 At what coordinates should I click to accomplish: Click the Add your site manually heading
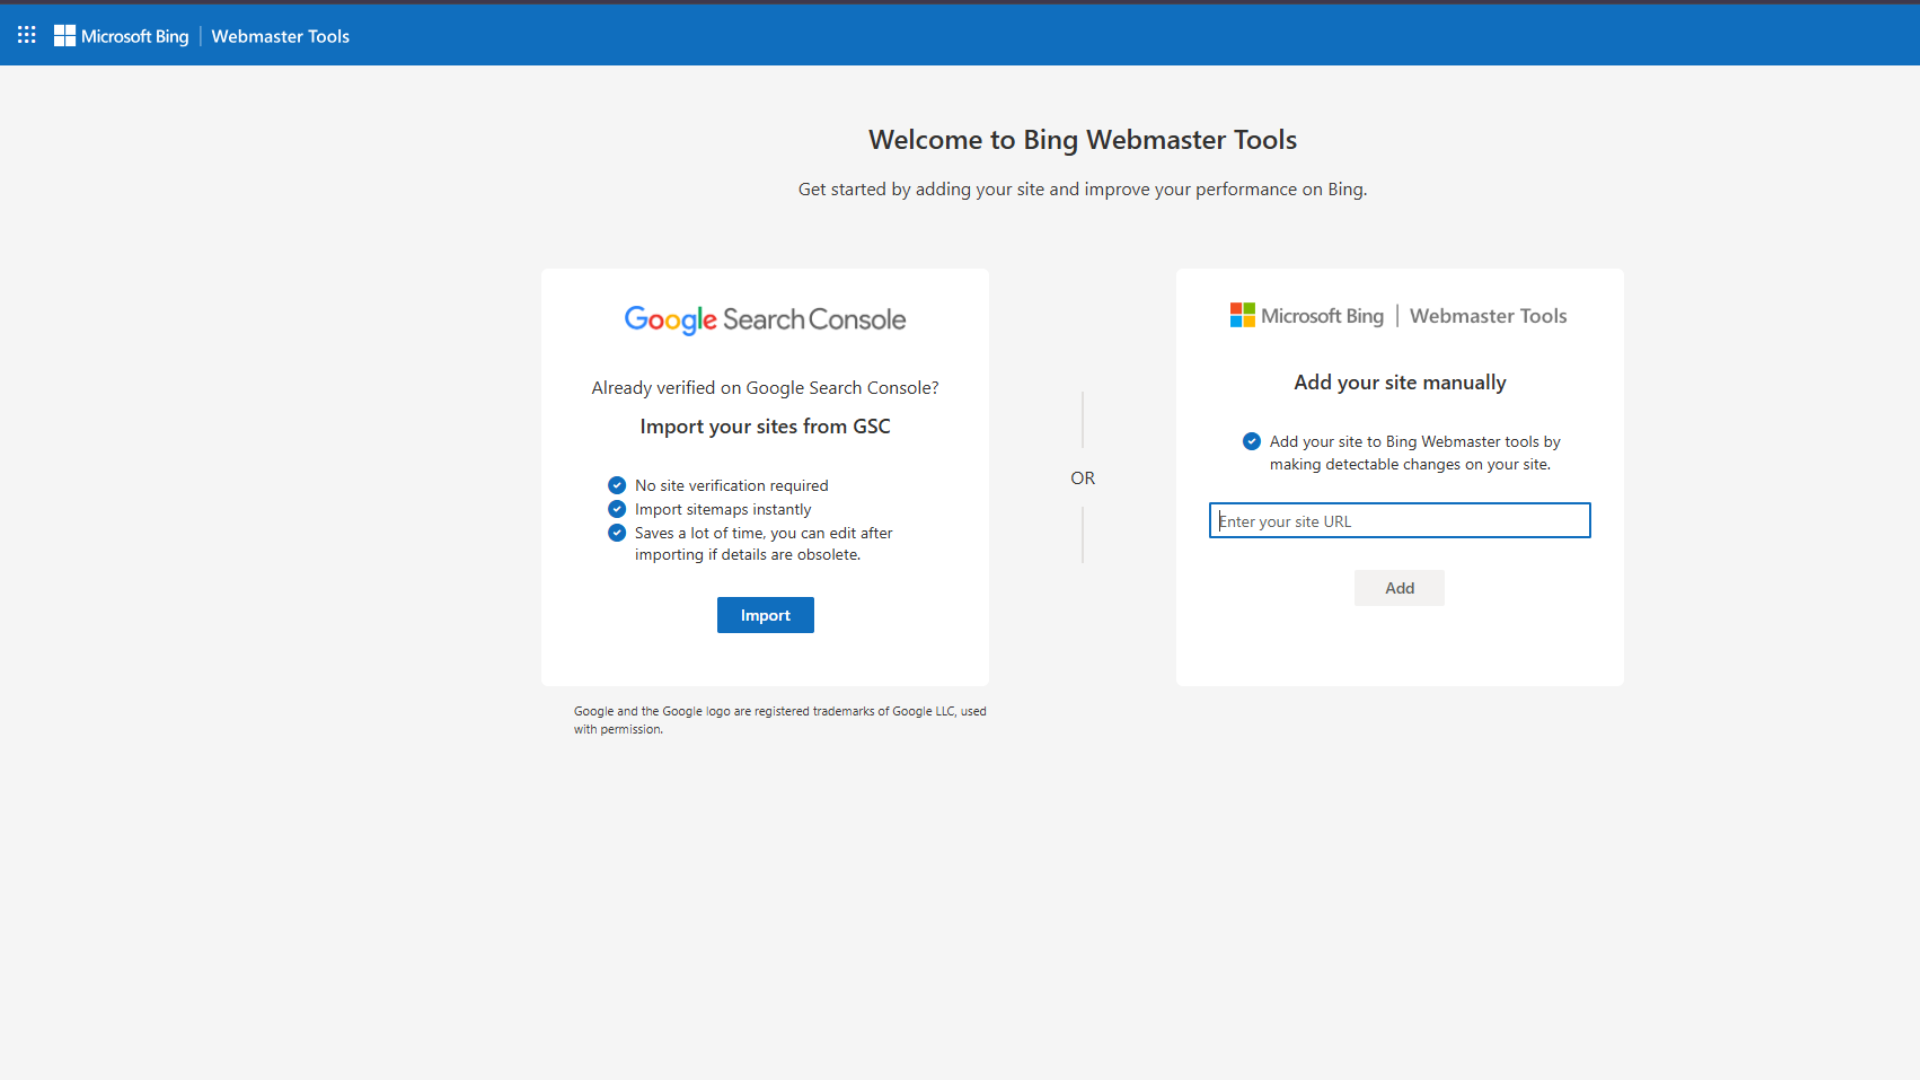(x=1399, y=382)
